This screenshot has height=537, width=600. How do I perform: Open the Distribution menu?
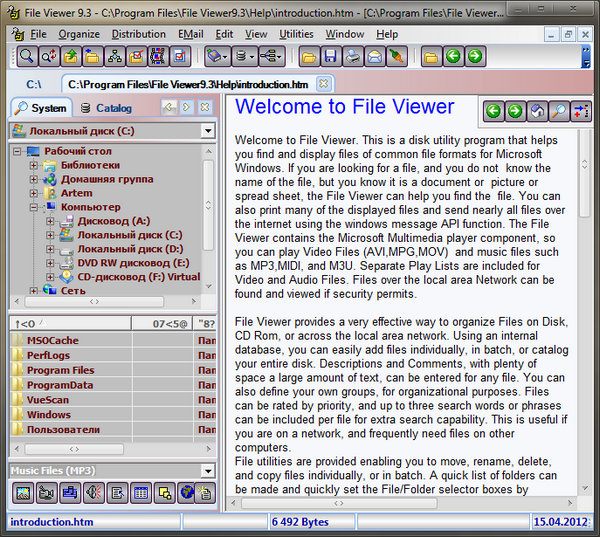(x=139, y=34)
